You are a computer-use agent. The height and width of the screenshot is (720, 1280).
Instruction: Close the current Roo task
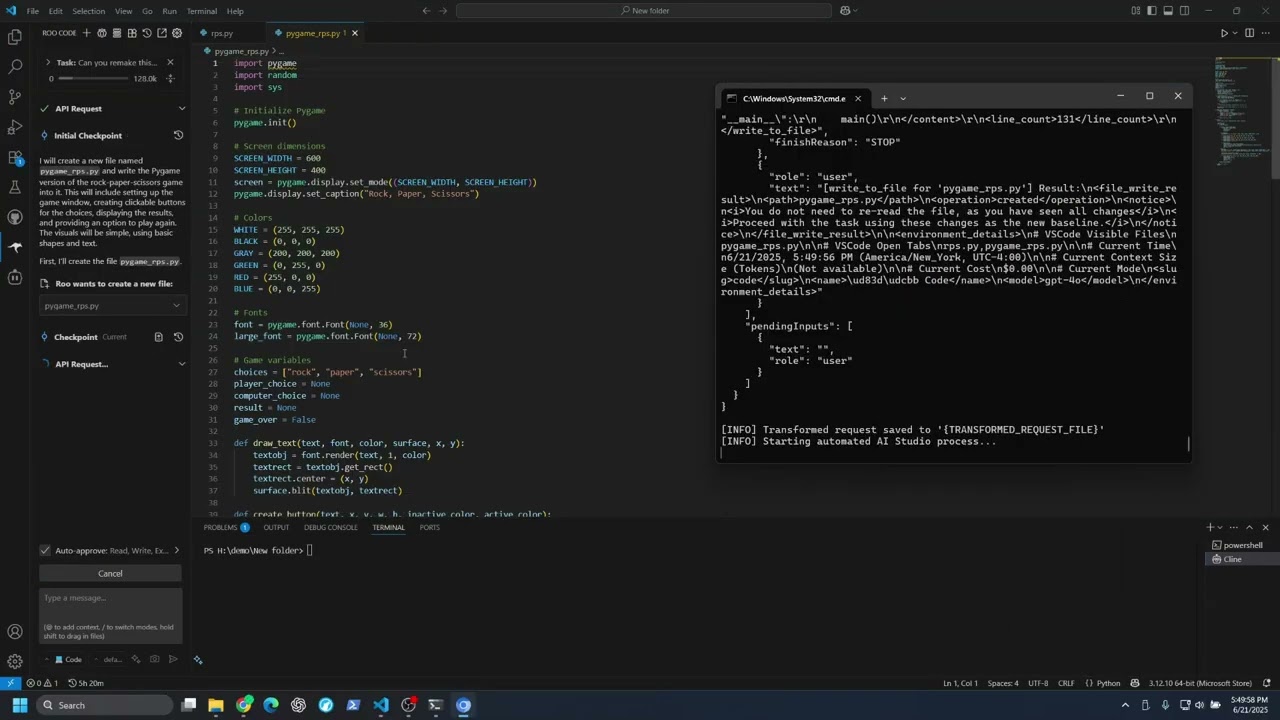point(170,62)
